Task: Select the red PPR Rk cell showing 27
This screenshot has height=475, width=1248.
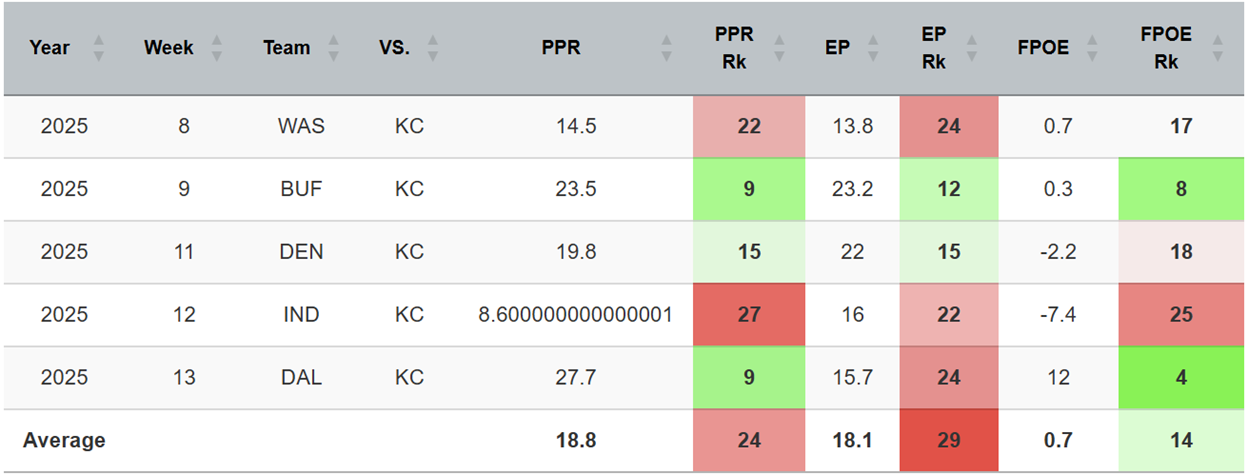Action: 749,315
